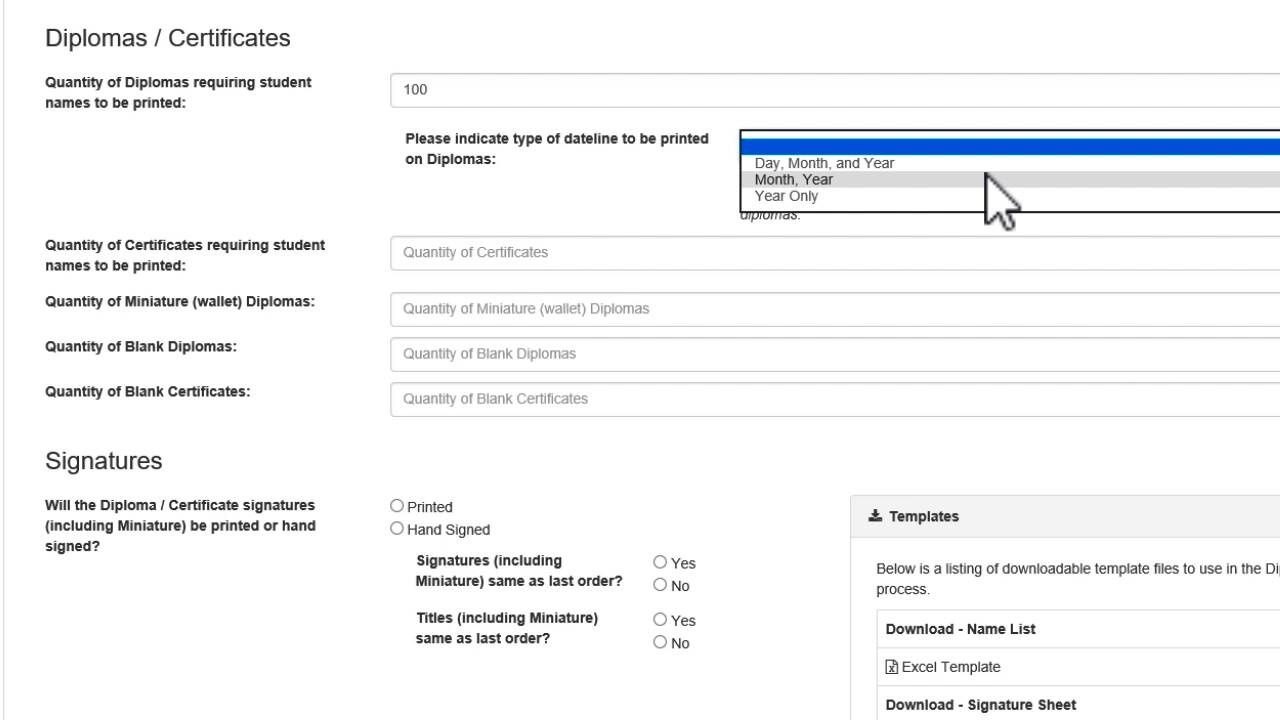Screen dimensions: 1280x720
Task: Click the Download - Name List heading
Action: coord(960,629)
